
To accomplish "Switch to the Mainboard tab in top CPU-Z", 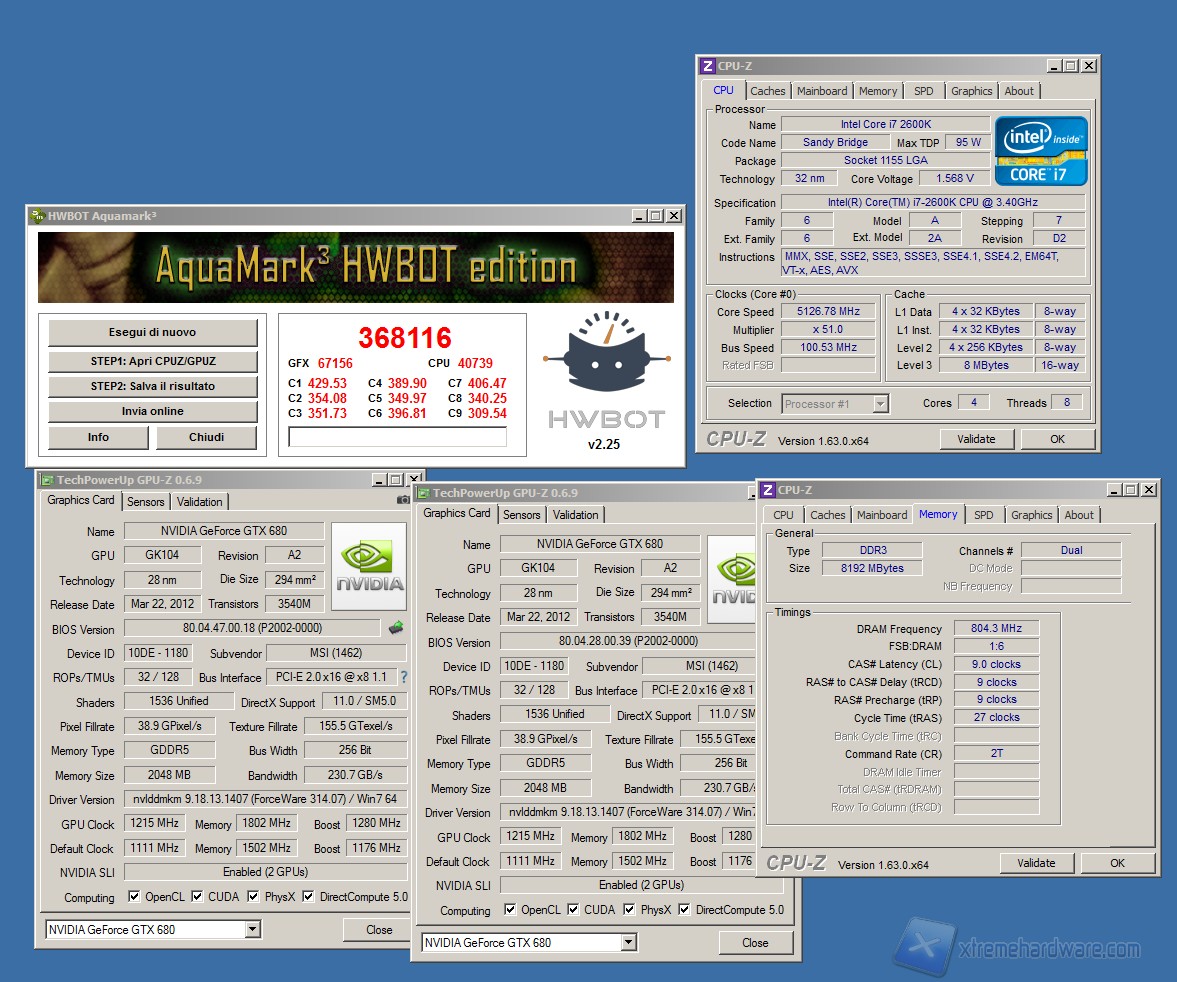I will (x=822, y=91).
